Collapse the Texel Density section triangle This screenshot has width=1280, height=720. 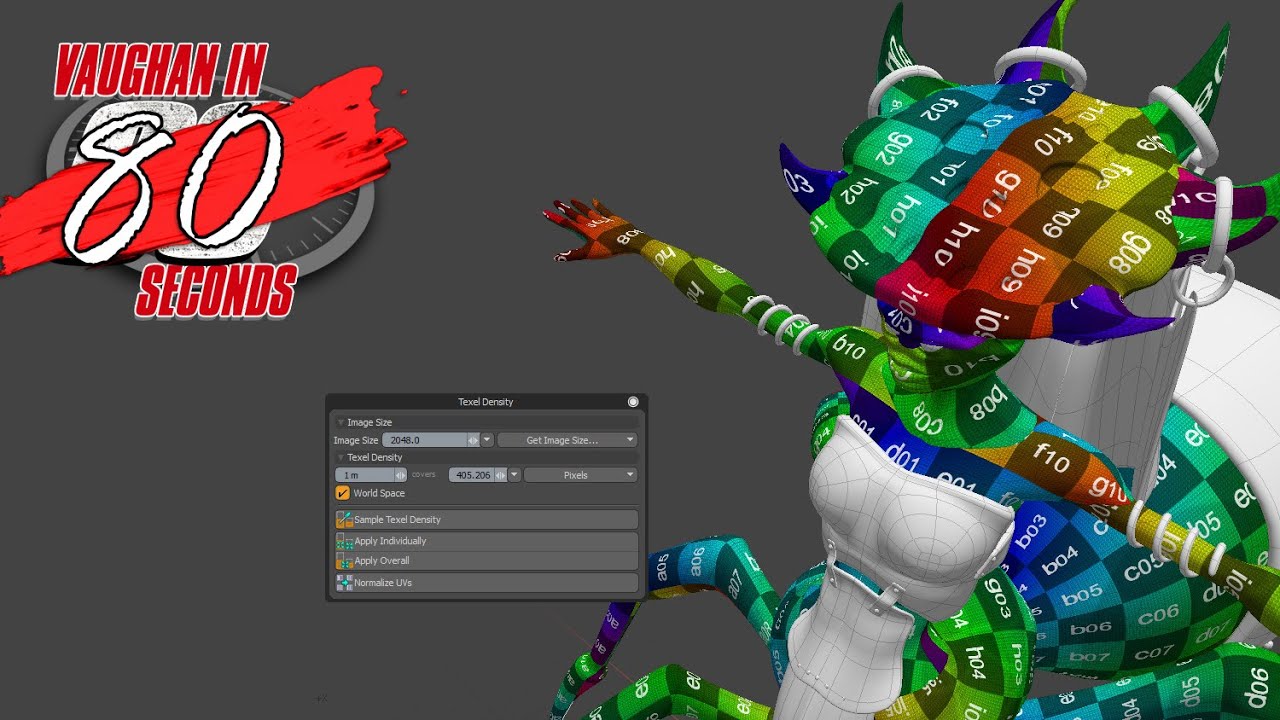click(x=340, y=458)
